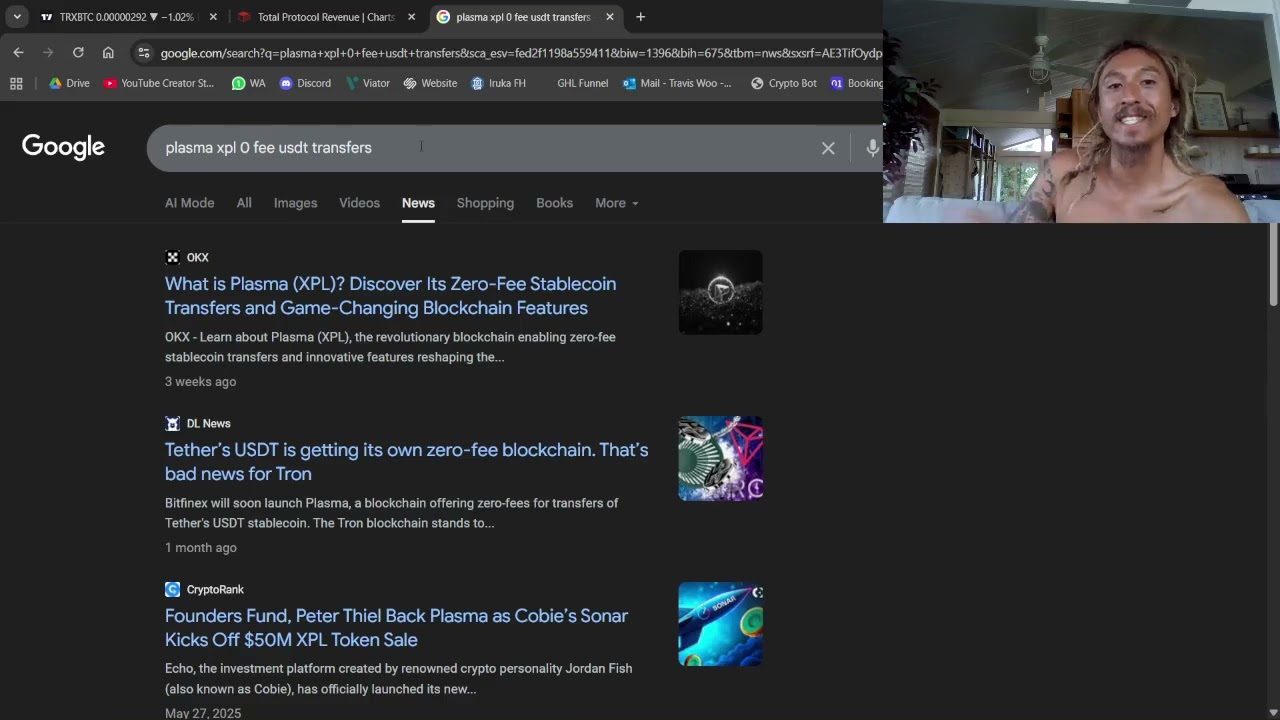Image resolution: width=1280 pixels, height=720 pixels.
Task: Click the CryptoRank source icon
Action: click(172, 589)
